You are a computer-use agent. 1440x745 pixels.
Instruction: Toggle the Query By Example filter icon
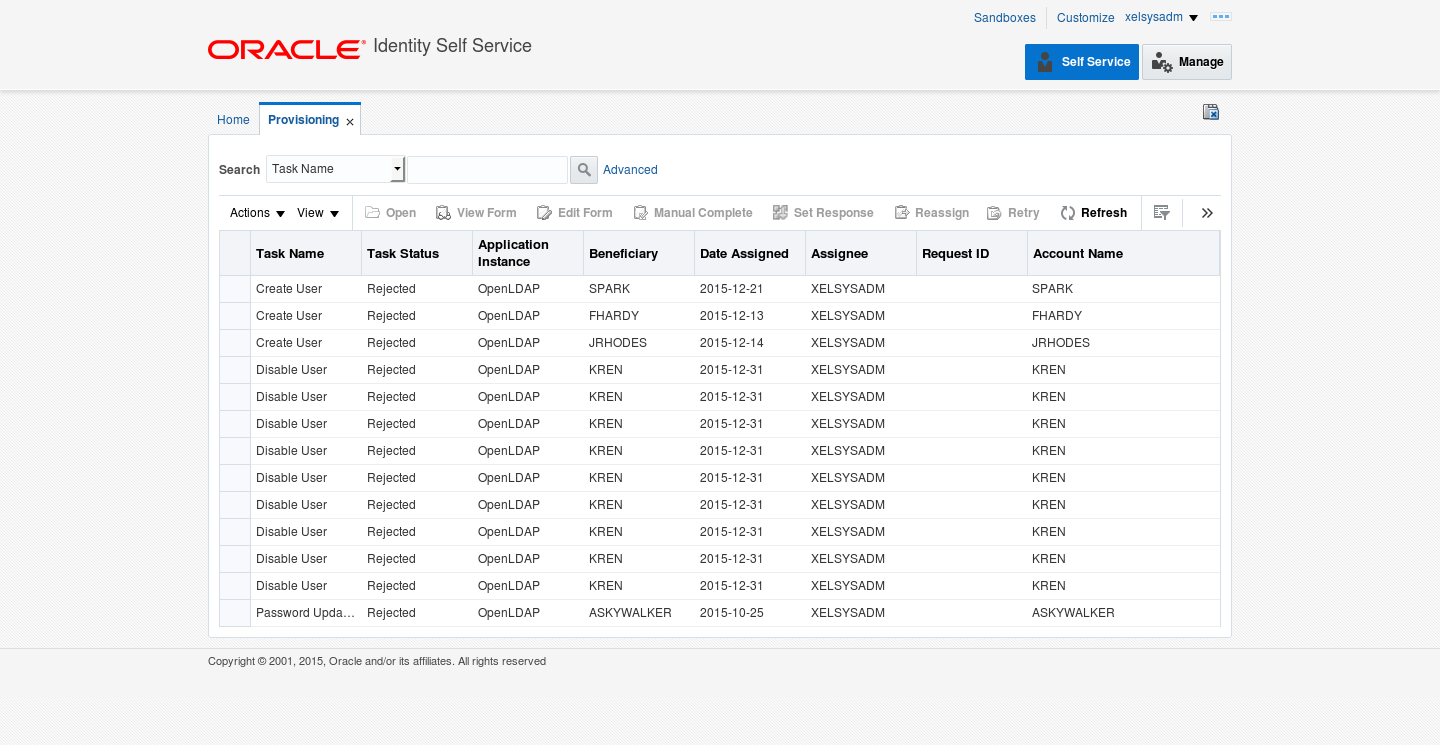[x=1162, y=212]
